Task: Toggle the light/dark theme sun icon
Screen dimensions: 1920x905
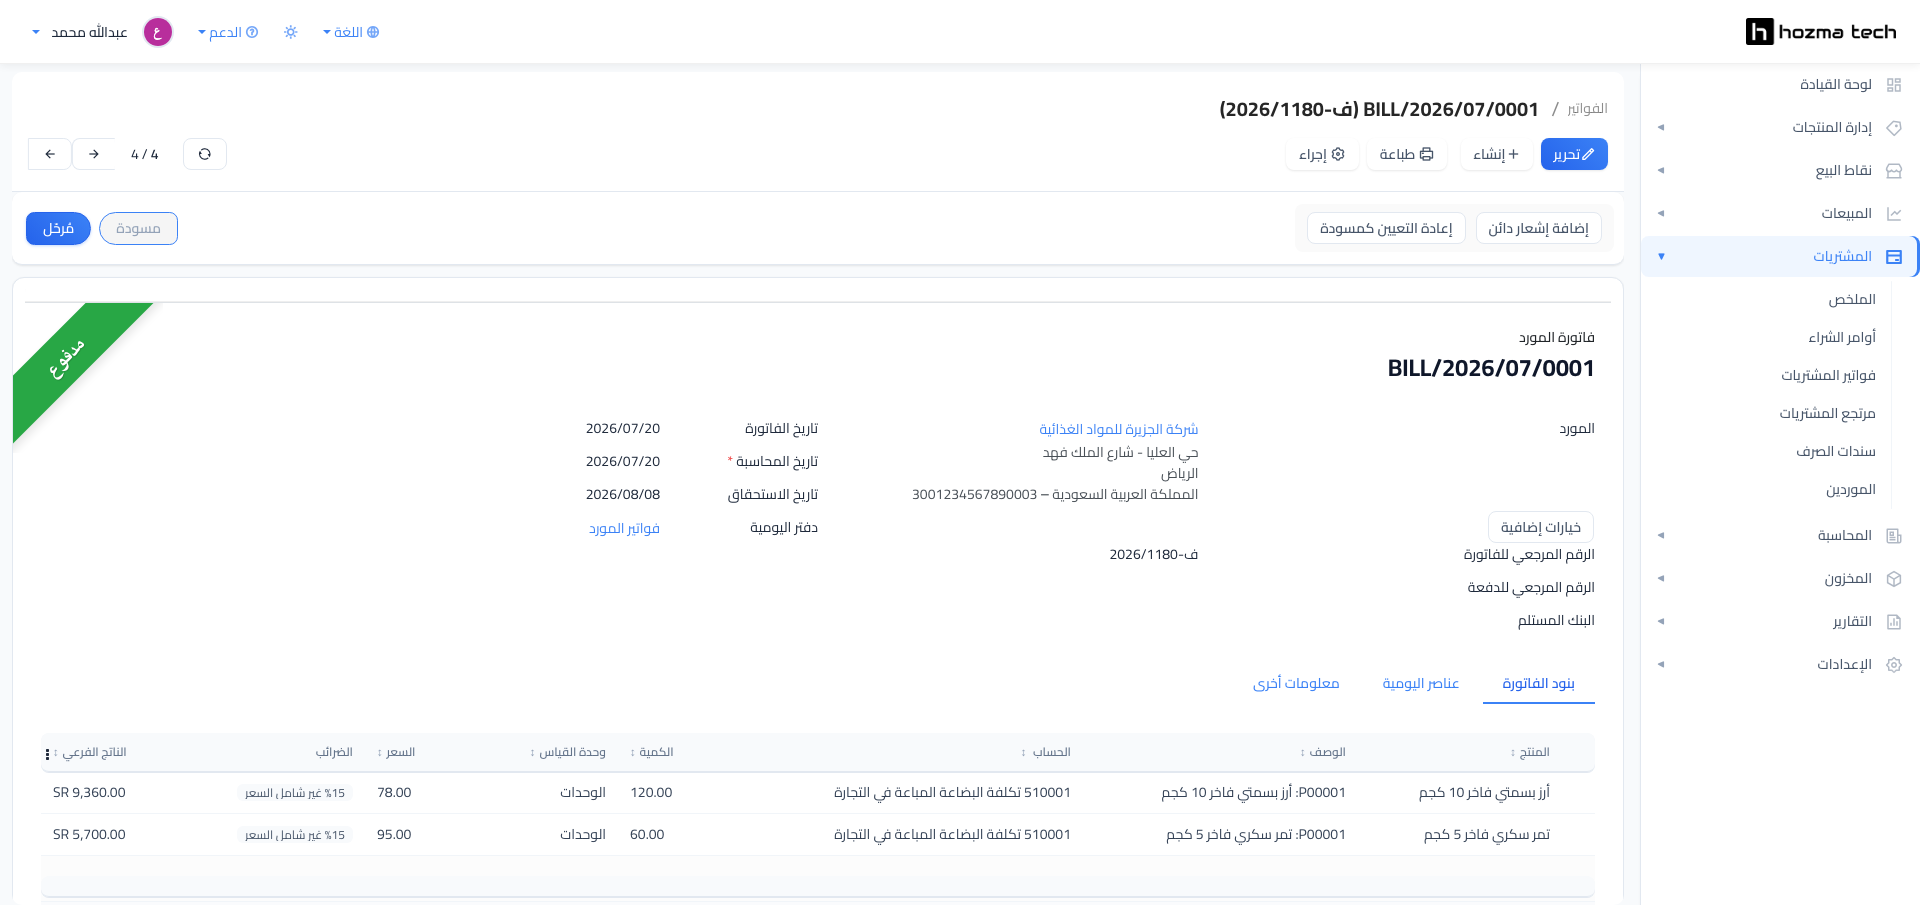Action: click(291, 32)
